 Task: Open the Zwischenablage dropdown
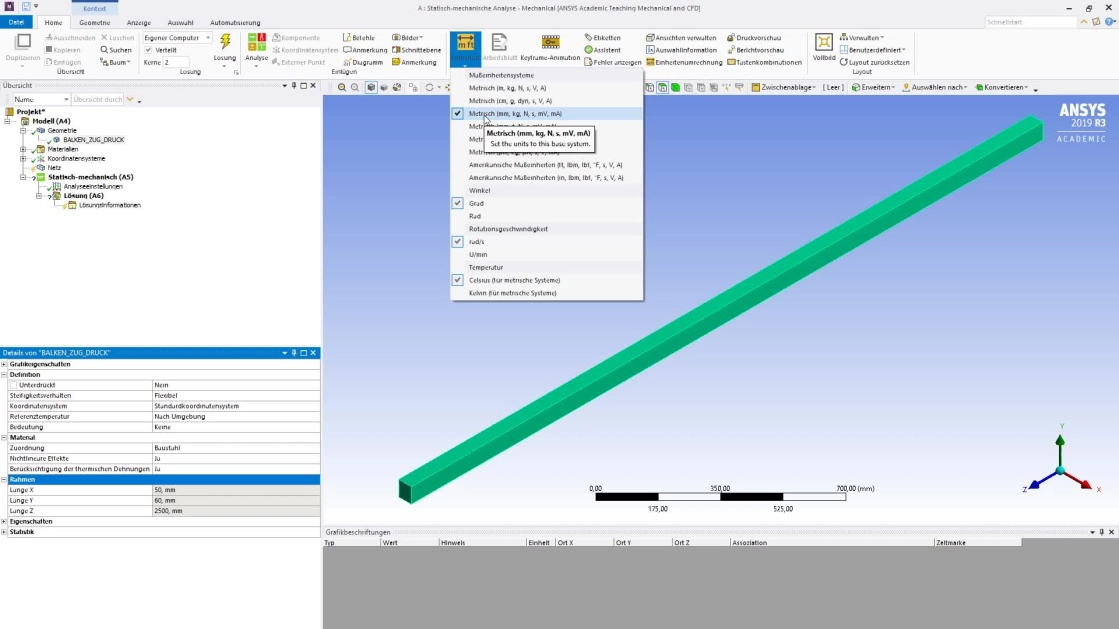pyautogui.click(x=783, y=87)
